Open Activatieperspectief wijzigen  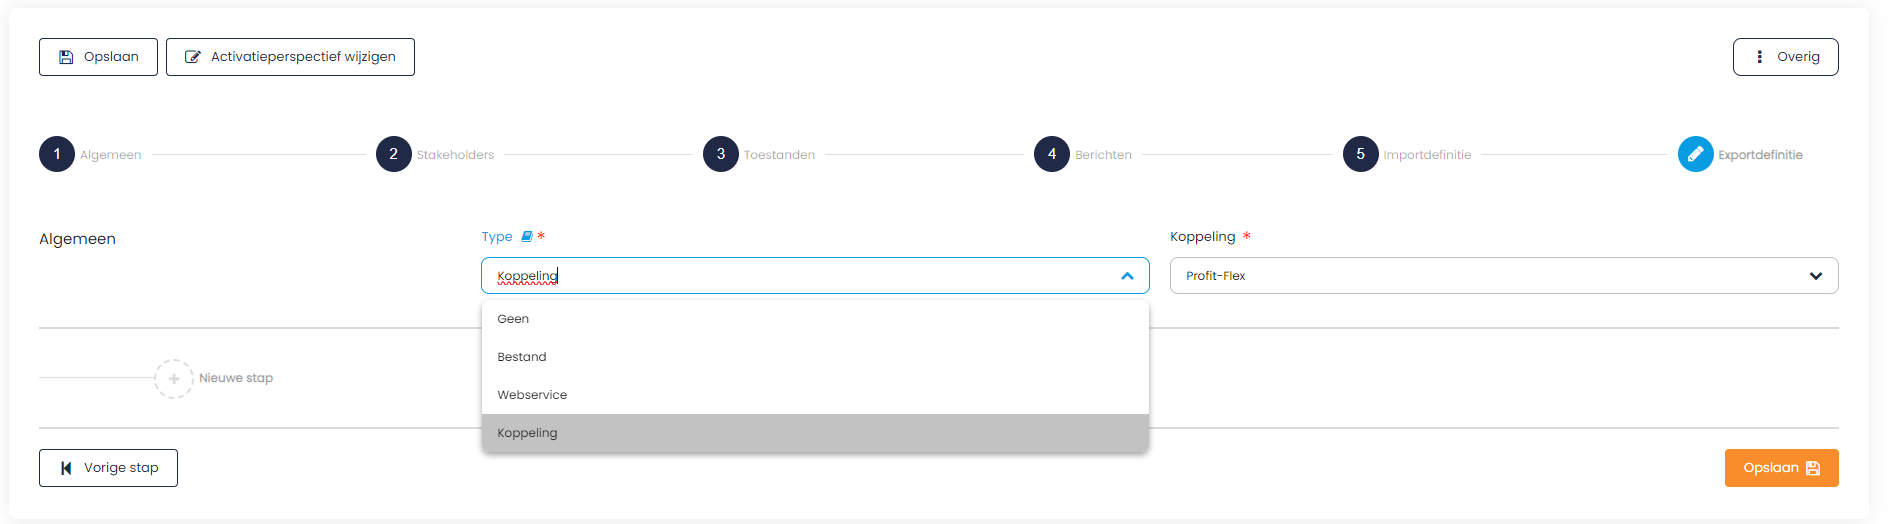290,57
